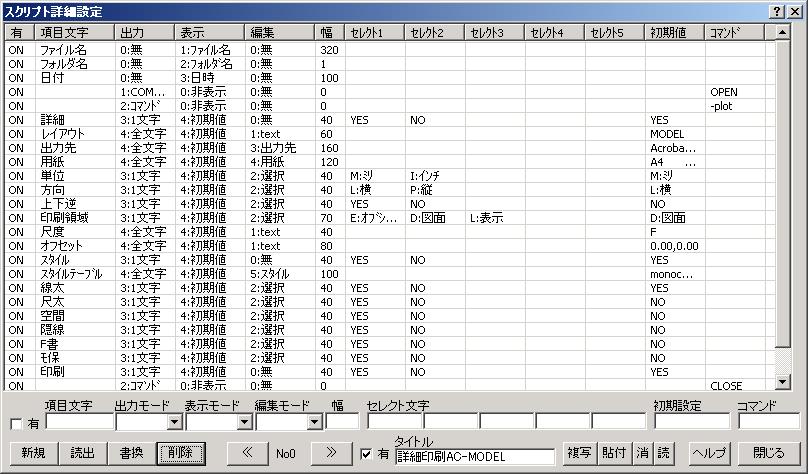The height and width of the screenshot is (474, 808).
Task: Toggle the 有 checkbox next to タイトル
Action: (x=367, y=456)
